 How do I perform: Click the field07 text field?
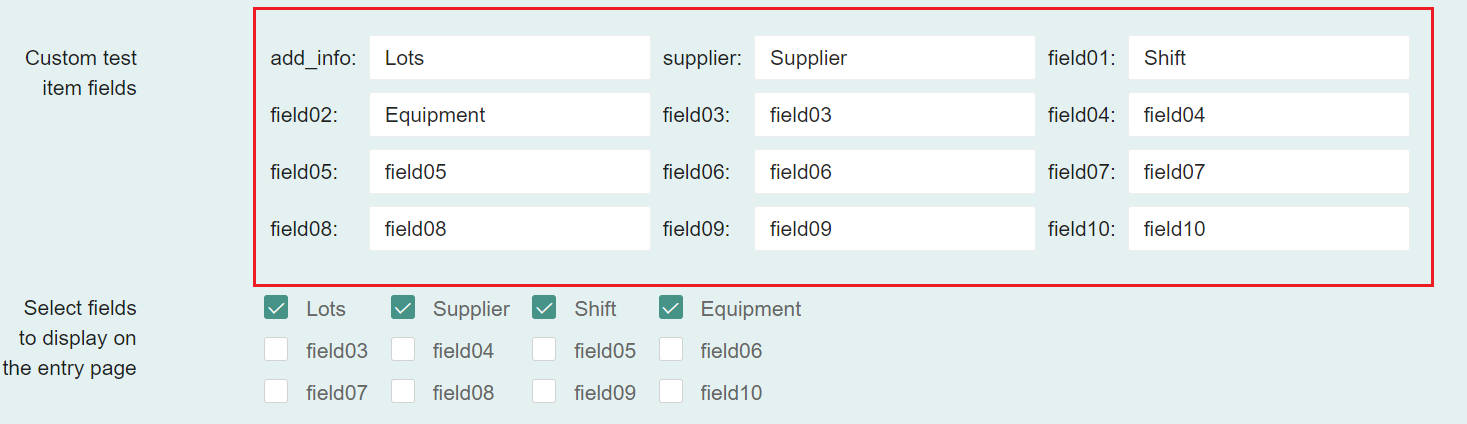[x=1268, y=172]
